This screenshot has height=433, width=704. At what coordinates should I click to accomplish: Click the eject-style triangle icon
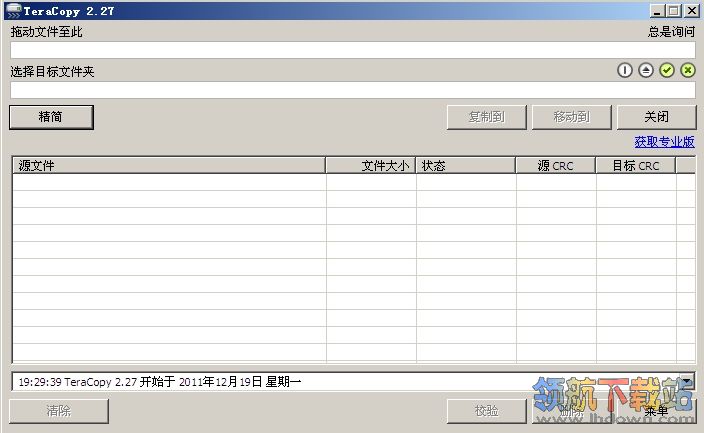(646, 70)
